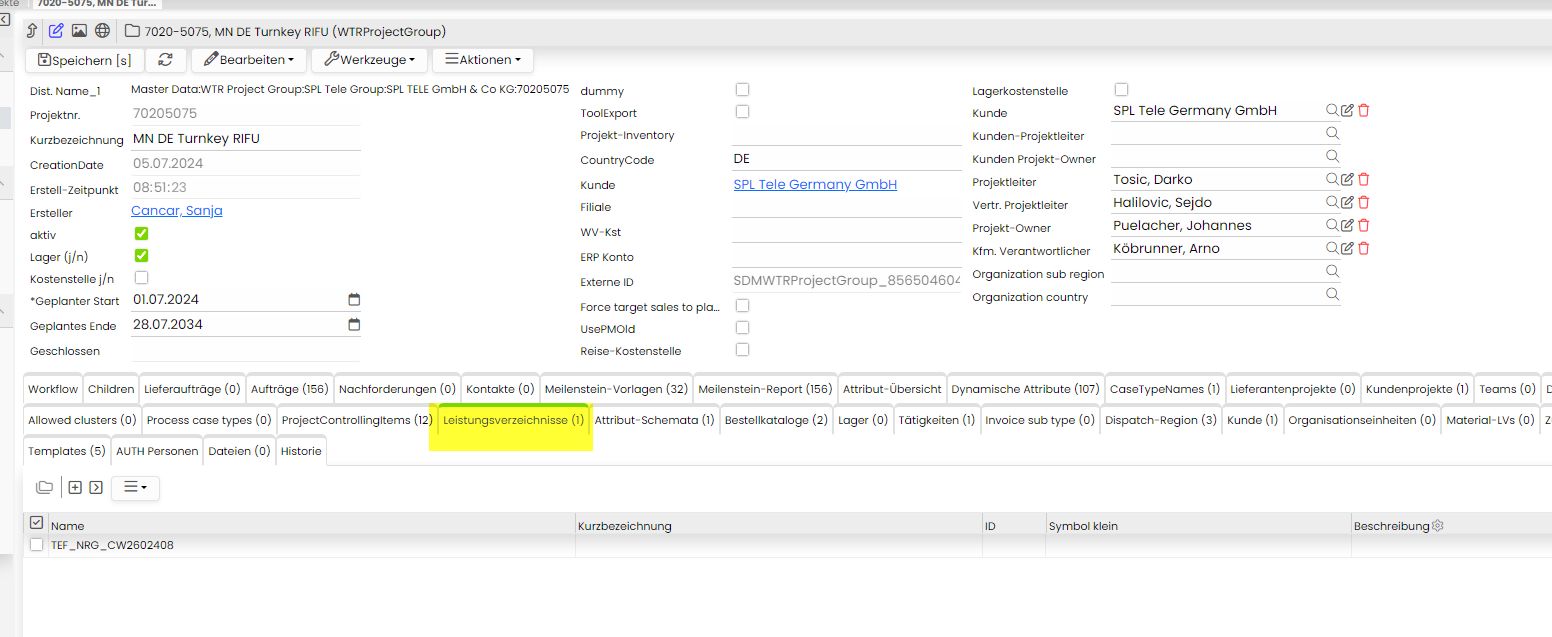Check the ToolExport checkbox
The height and width of the screenshot is (637, 1552).
pyautogui.click(x=742, y=111)
